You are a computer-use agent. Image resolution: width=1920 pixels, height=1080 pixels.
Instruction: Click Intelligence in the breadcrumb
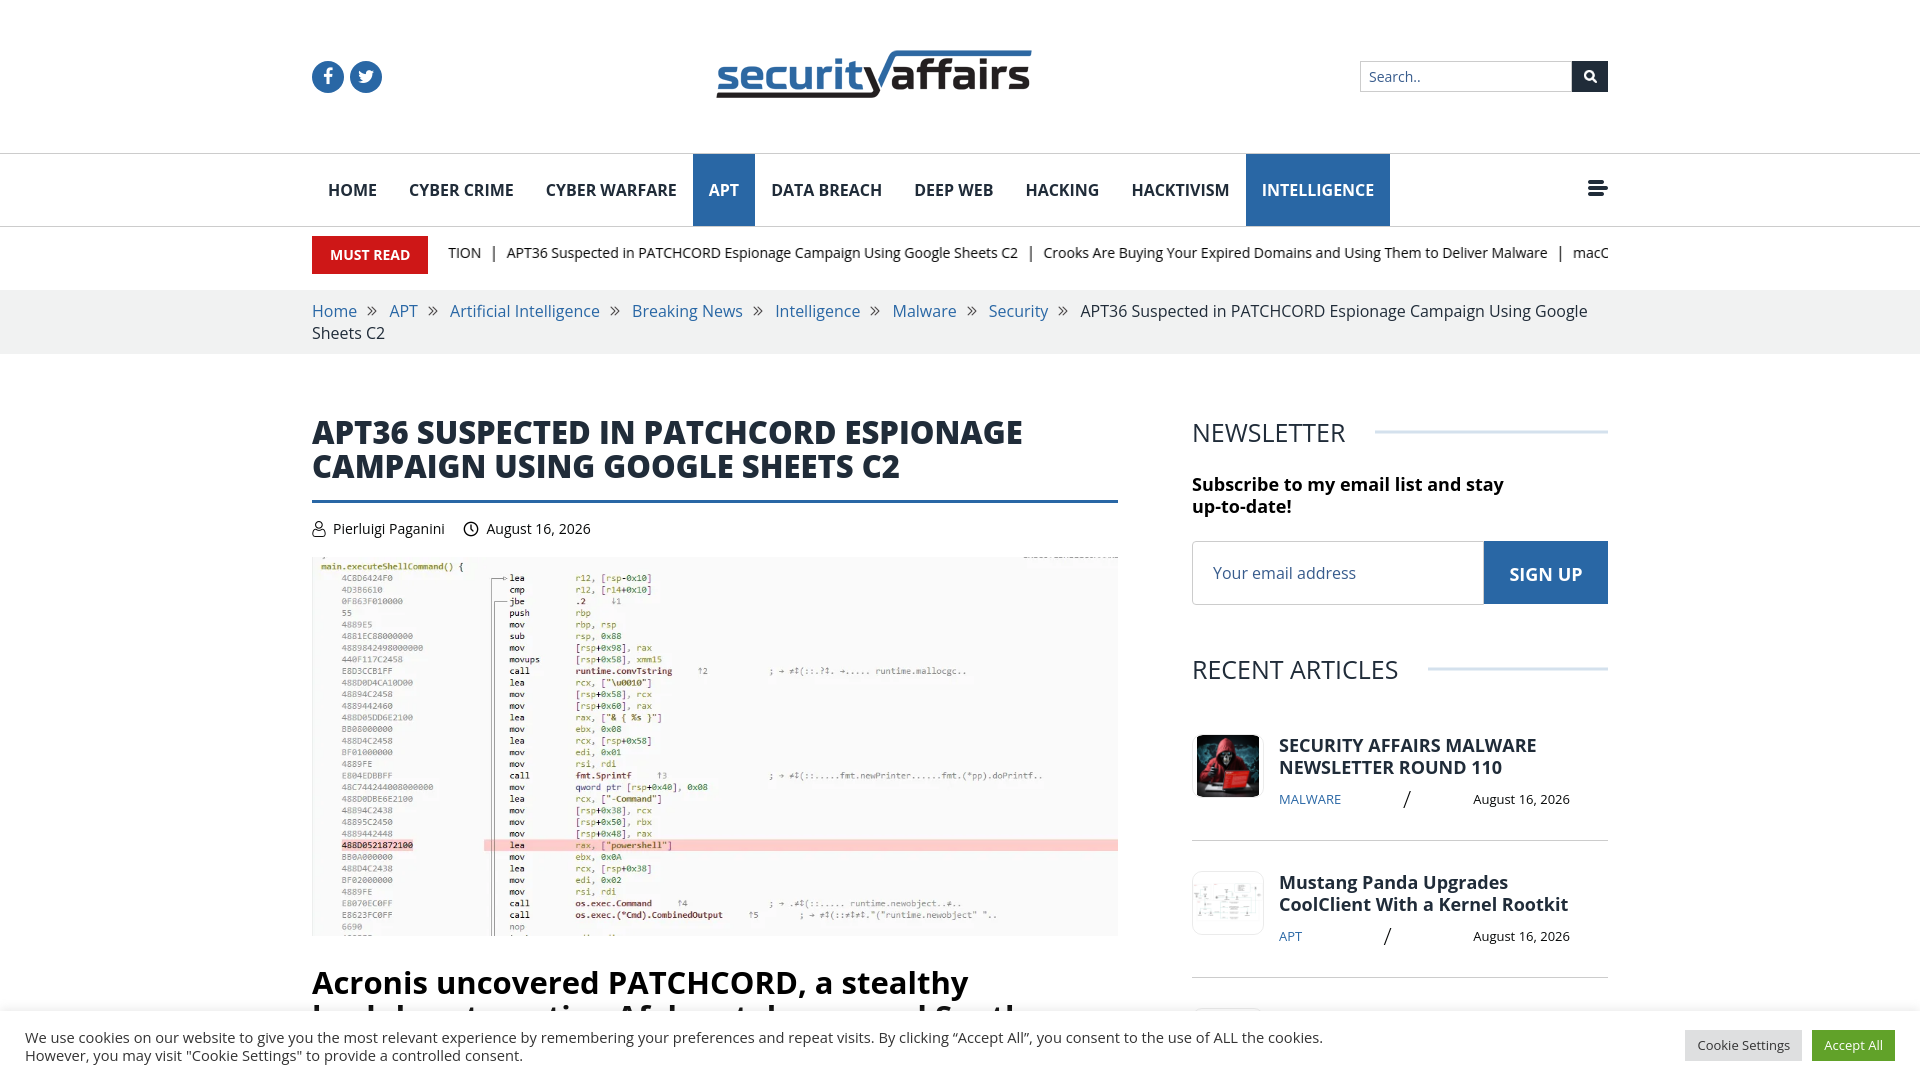tap(817, 311)
